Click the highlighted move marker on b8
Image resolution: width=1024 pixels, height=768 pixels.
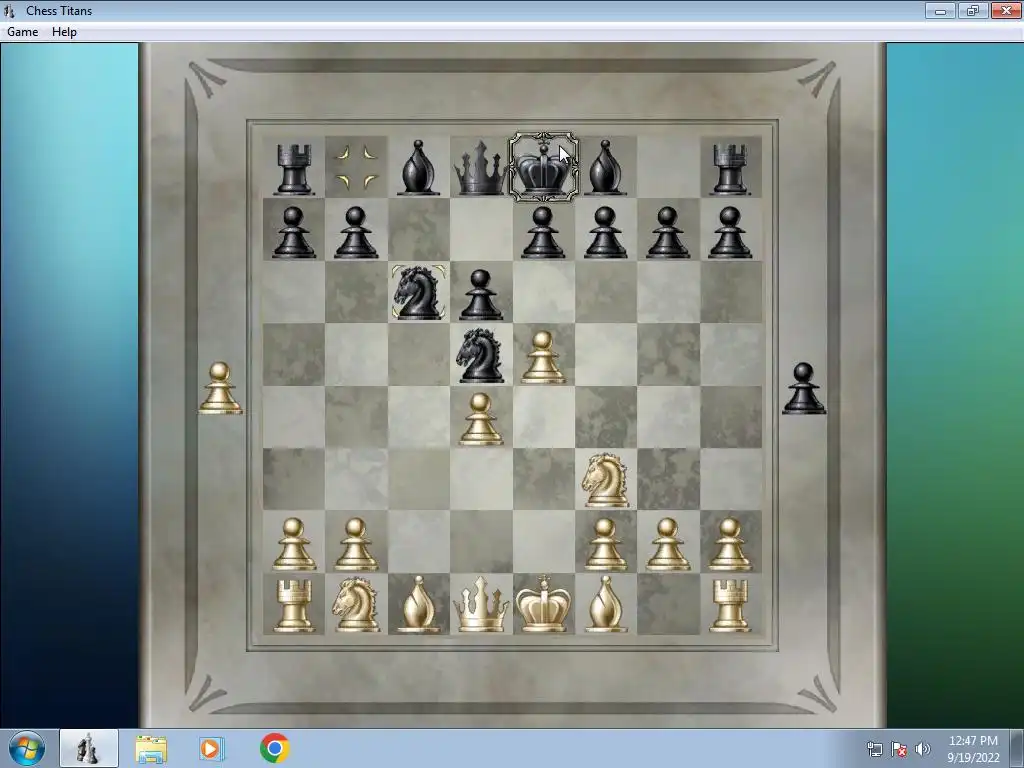(x=356, y=167)
